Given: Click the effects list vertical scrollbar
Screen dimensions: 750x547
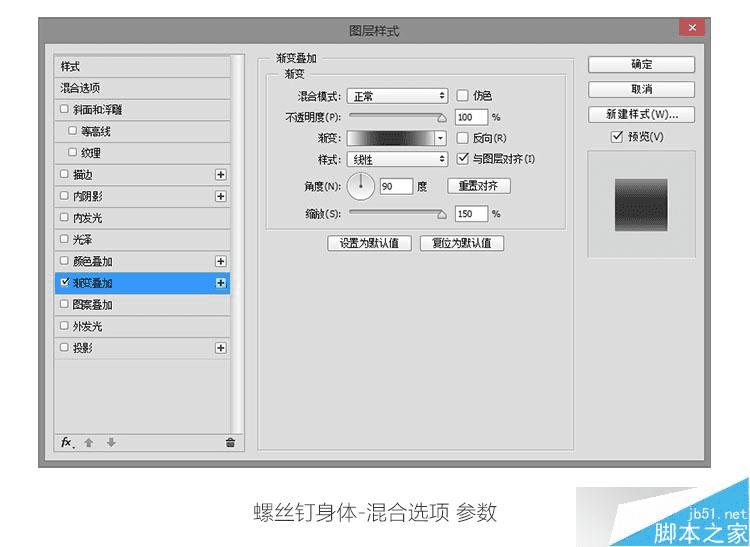Looking at the screenshot, I should point(237,244).
